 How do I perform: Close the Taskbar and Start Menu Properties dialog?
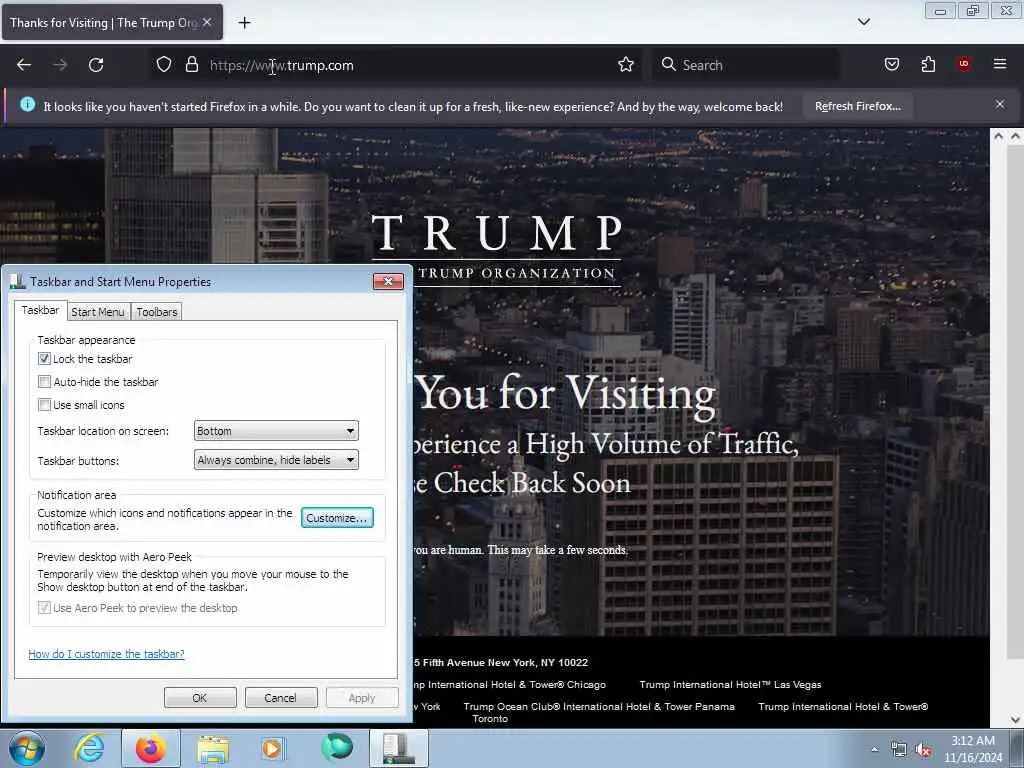[x=388, y=281]
